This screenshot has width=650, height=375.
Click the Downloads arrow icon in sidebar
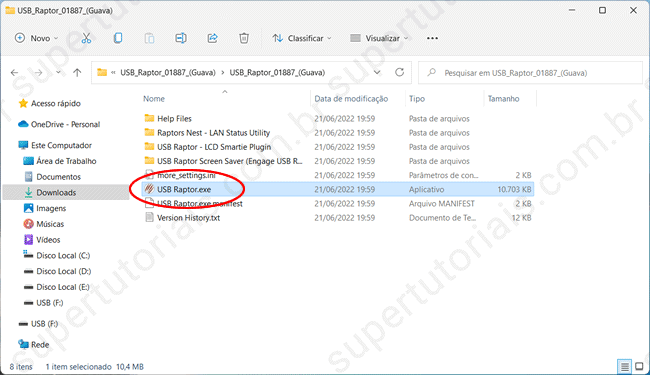click(28, 192)
